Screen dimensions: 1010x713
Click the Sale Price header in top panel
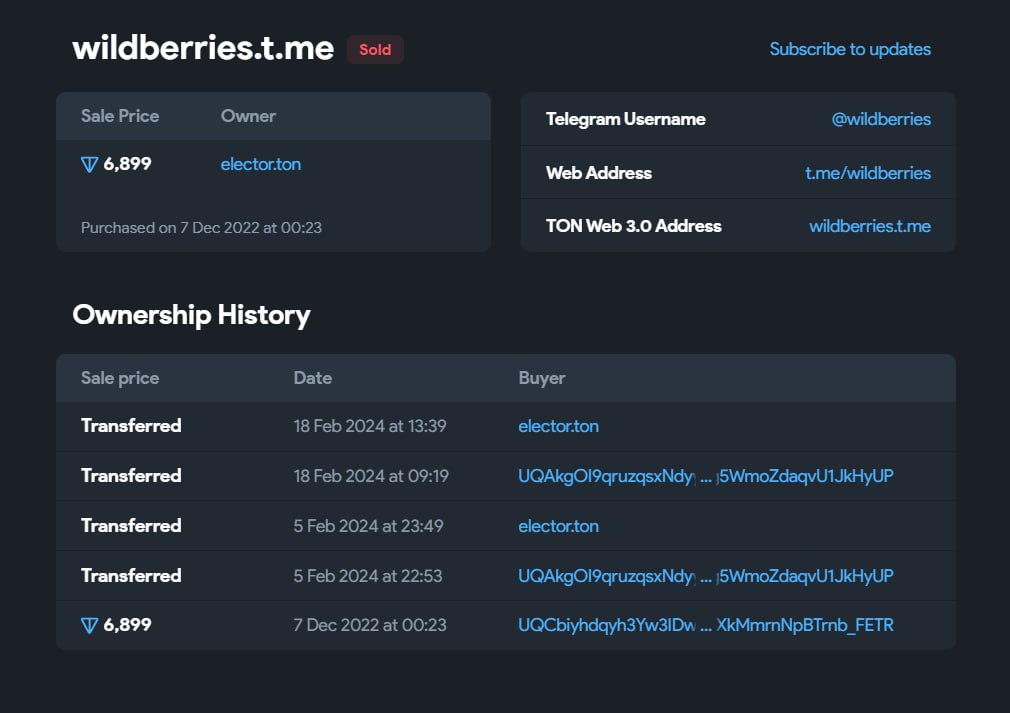pos(120,116)
